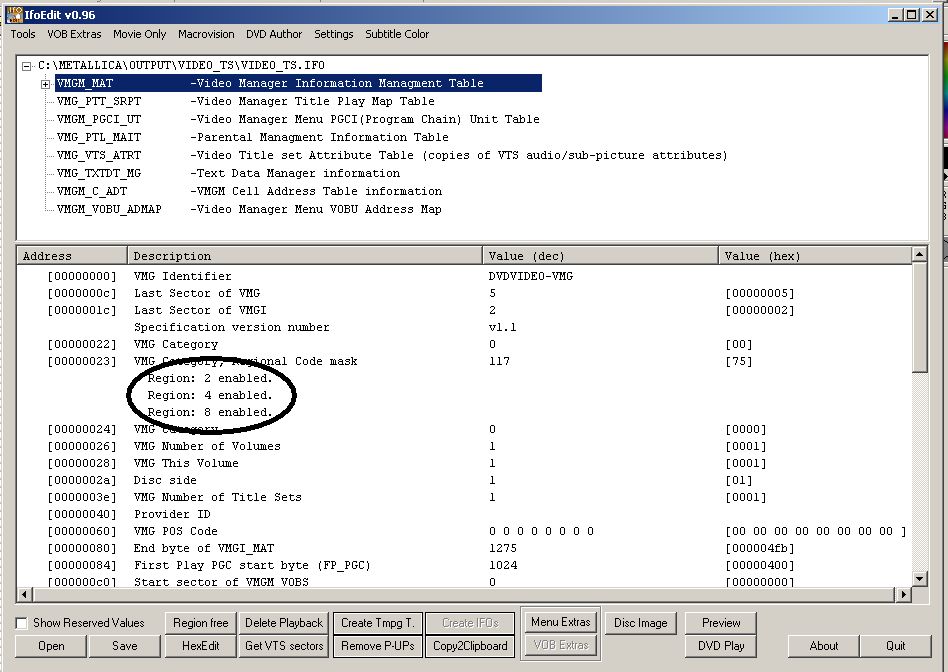Click the horizontal scrollbar right arrow
Screen dimensions: 948x672
[903, 595]
